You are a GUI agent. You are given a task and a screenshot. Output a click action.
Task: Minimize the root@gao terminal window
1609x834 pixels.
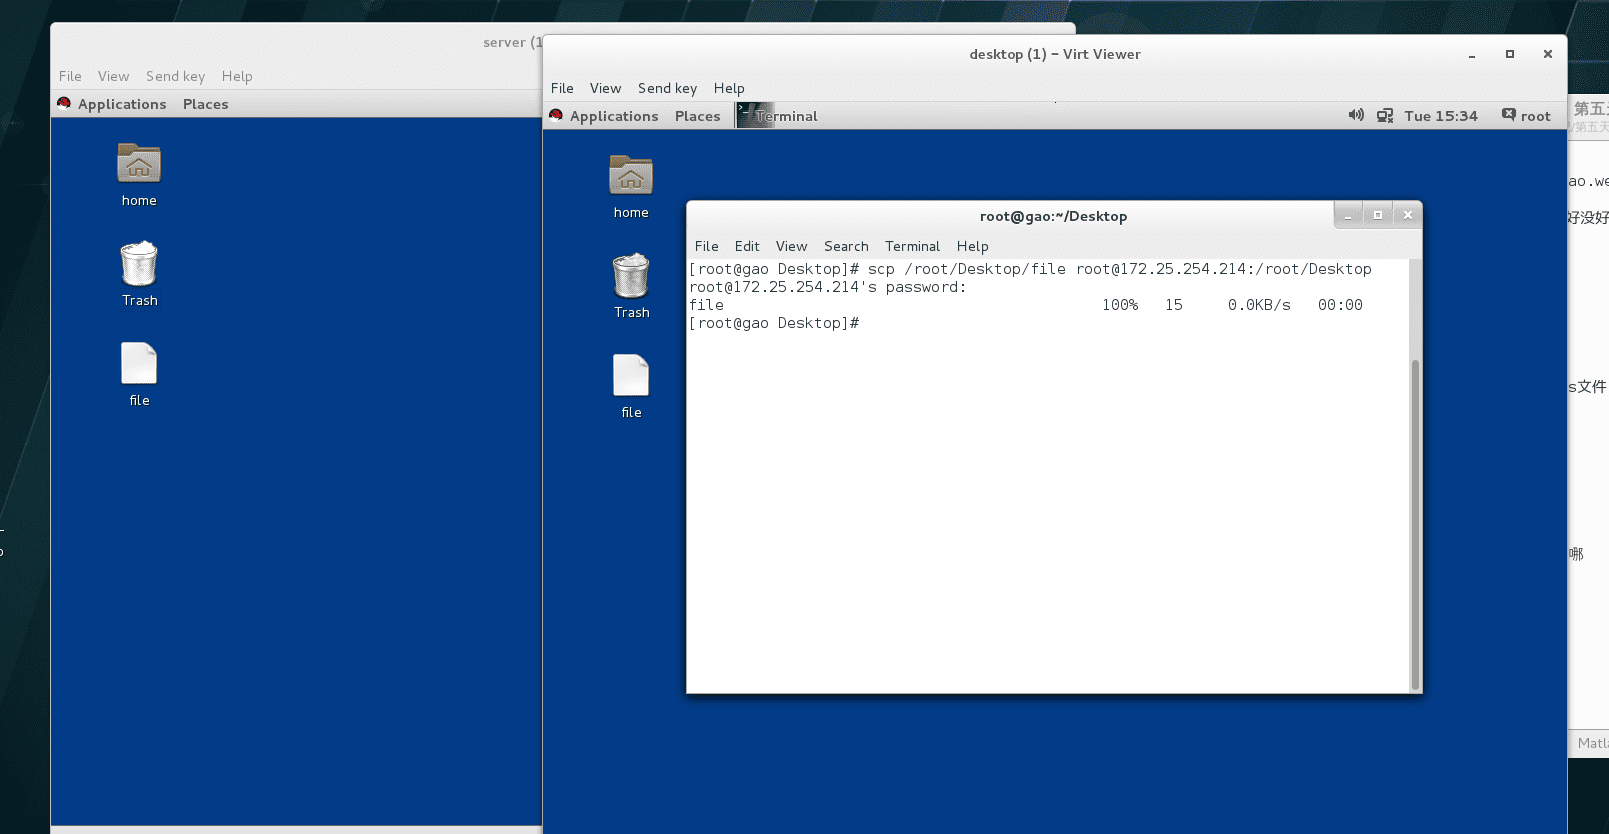(x=1348, y=215)
